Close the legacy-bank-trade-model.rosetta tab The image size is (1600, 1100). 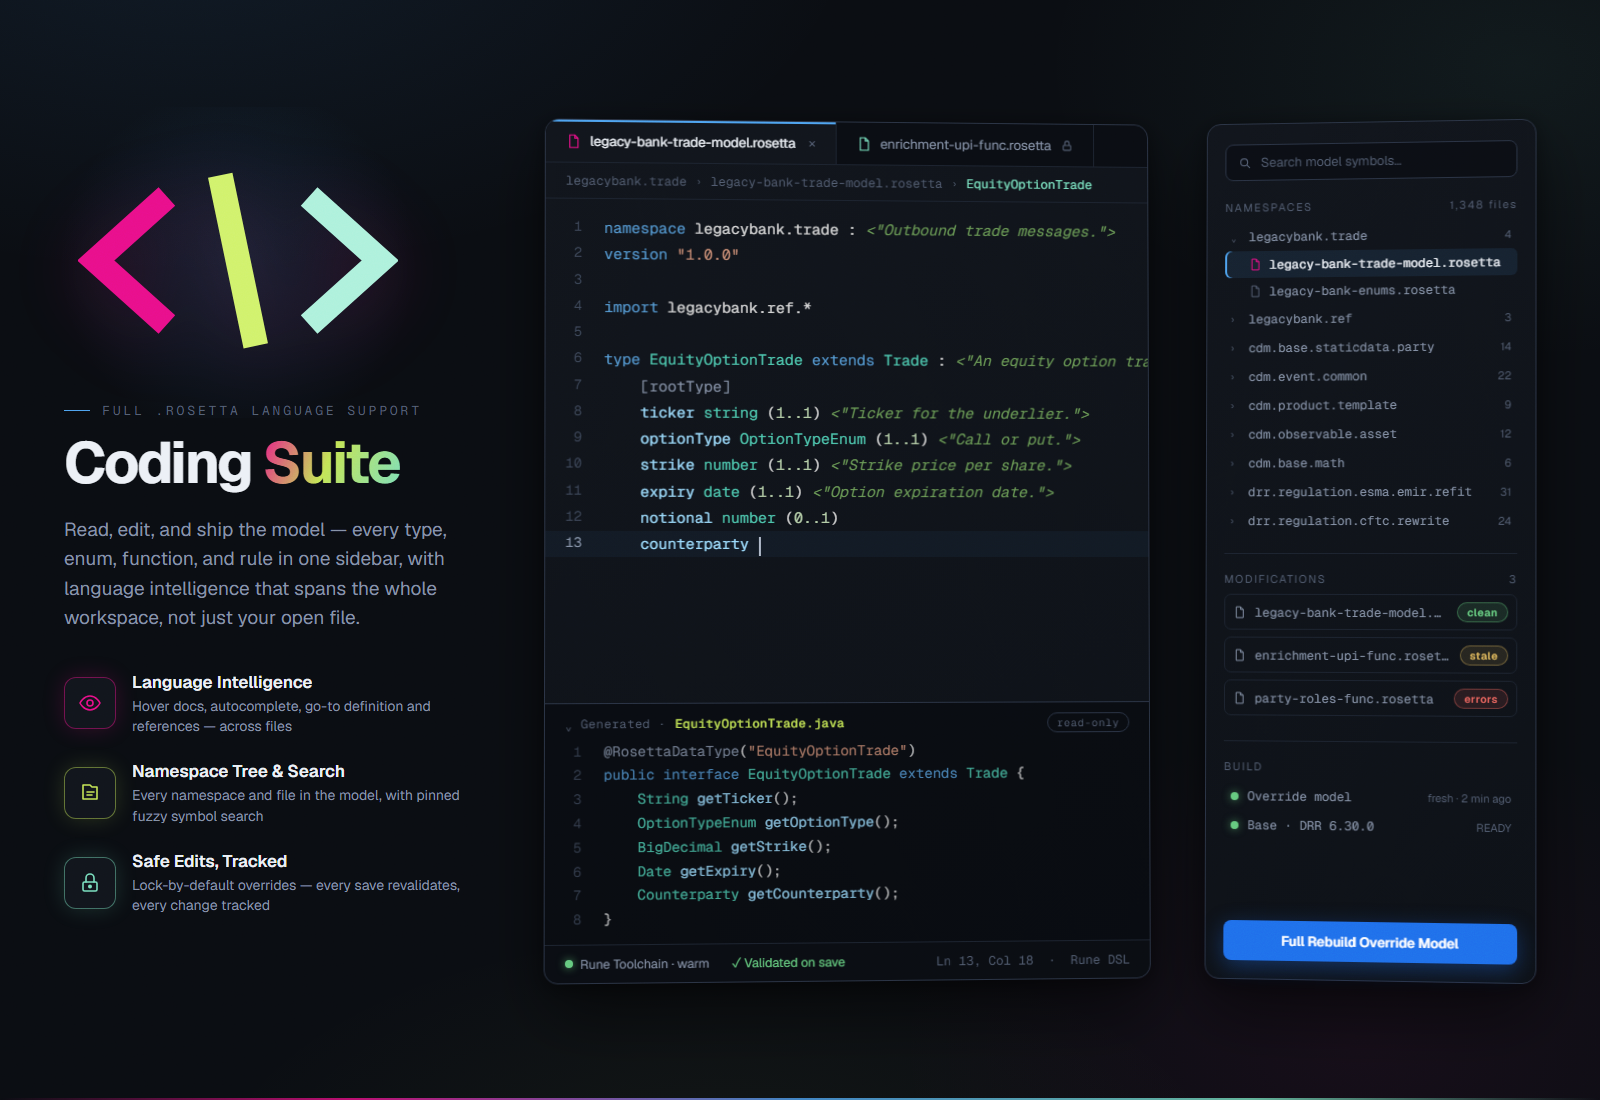(x=812, y=144)
